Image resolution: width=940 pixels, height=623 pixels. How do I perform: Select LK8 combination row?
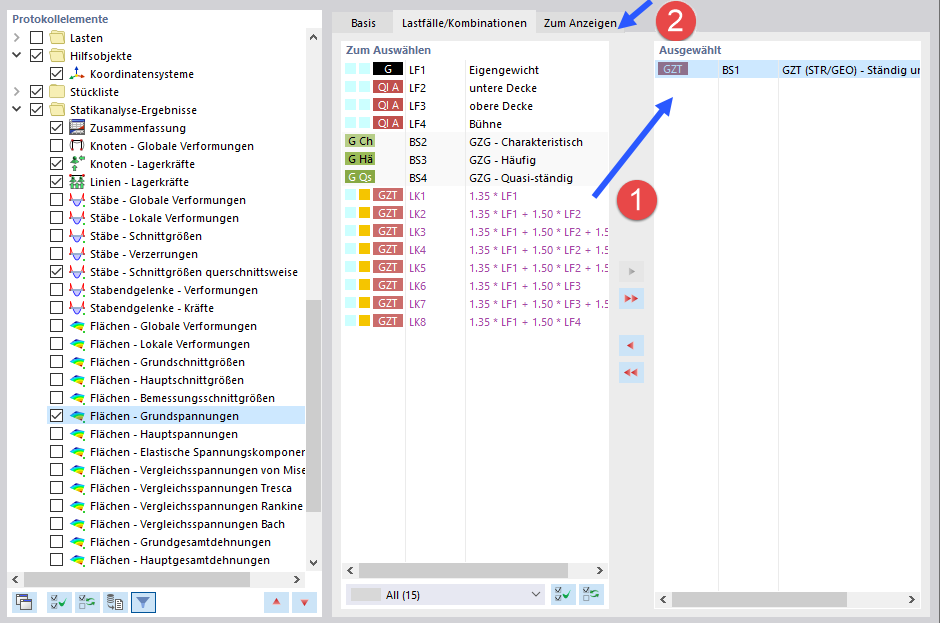[475, 322]
